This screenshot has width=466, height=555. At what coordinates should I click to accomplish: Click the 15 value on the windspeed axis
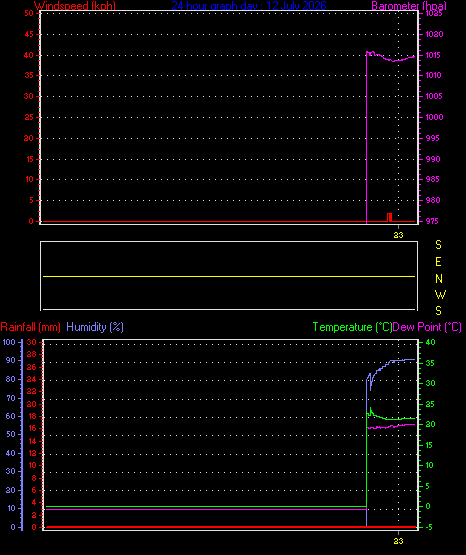29,159
